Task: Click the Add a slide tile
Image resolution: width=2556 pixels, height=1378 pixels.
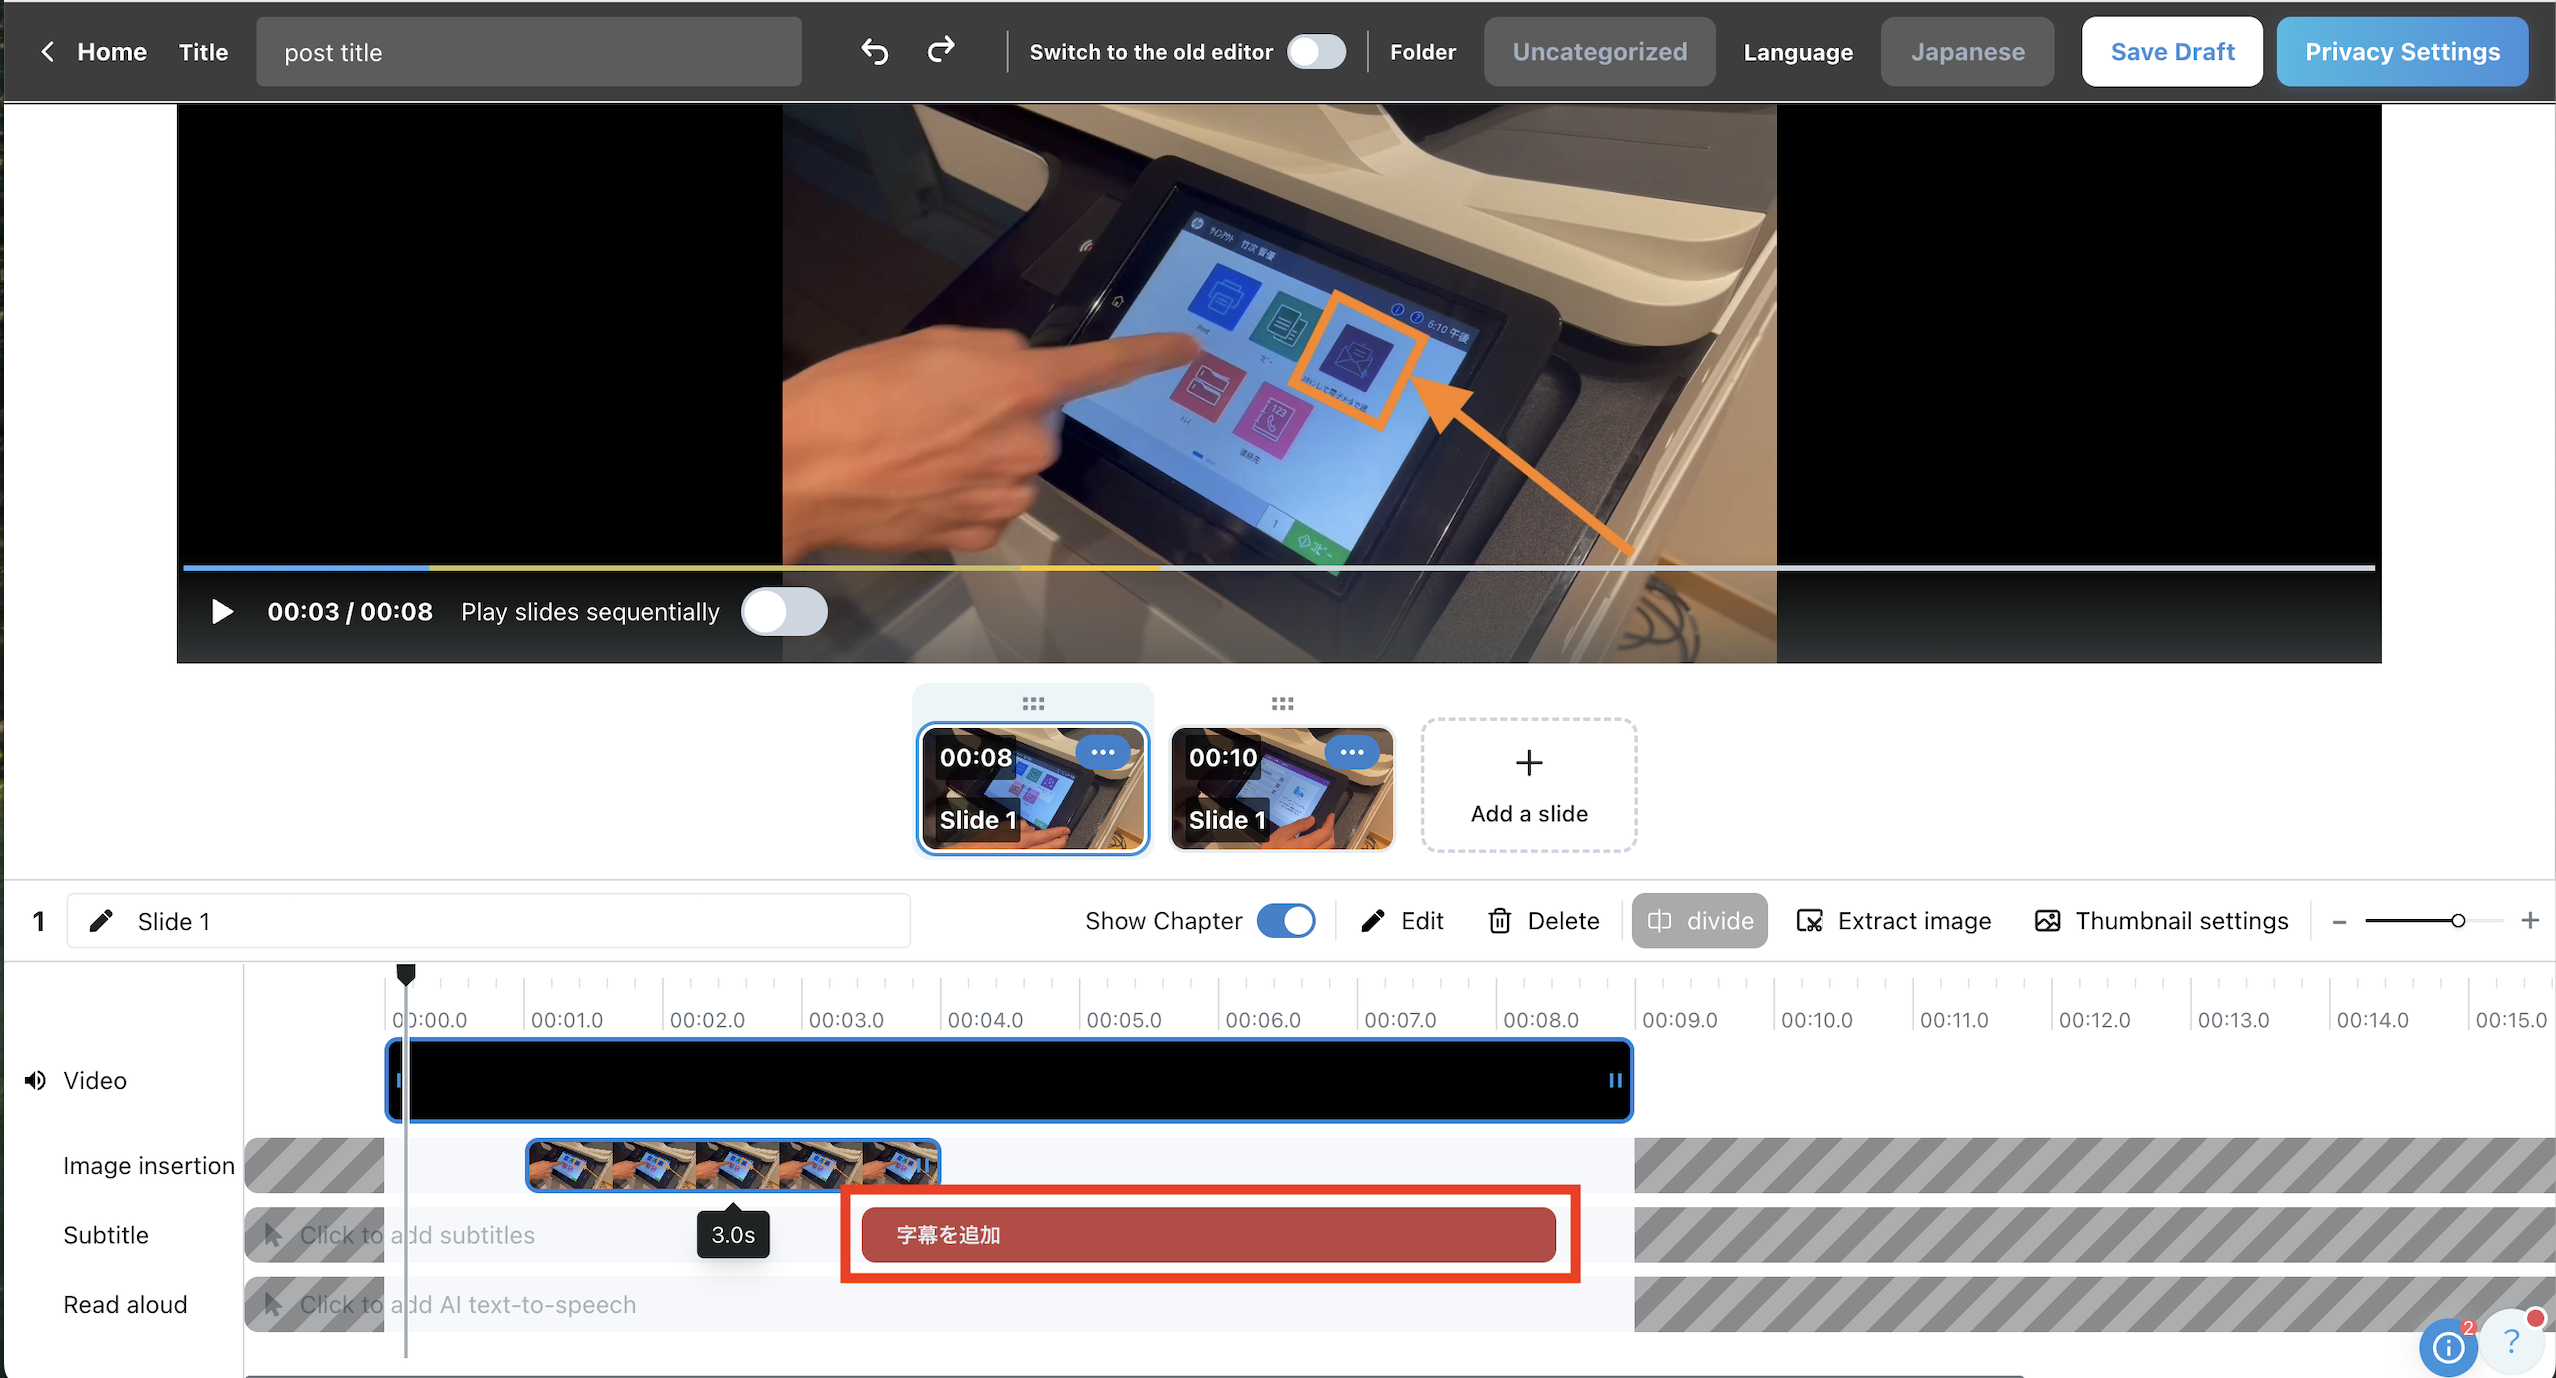Action: [1528, 785]
